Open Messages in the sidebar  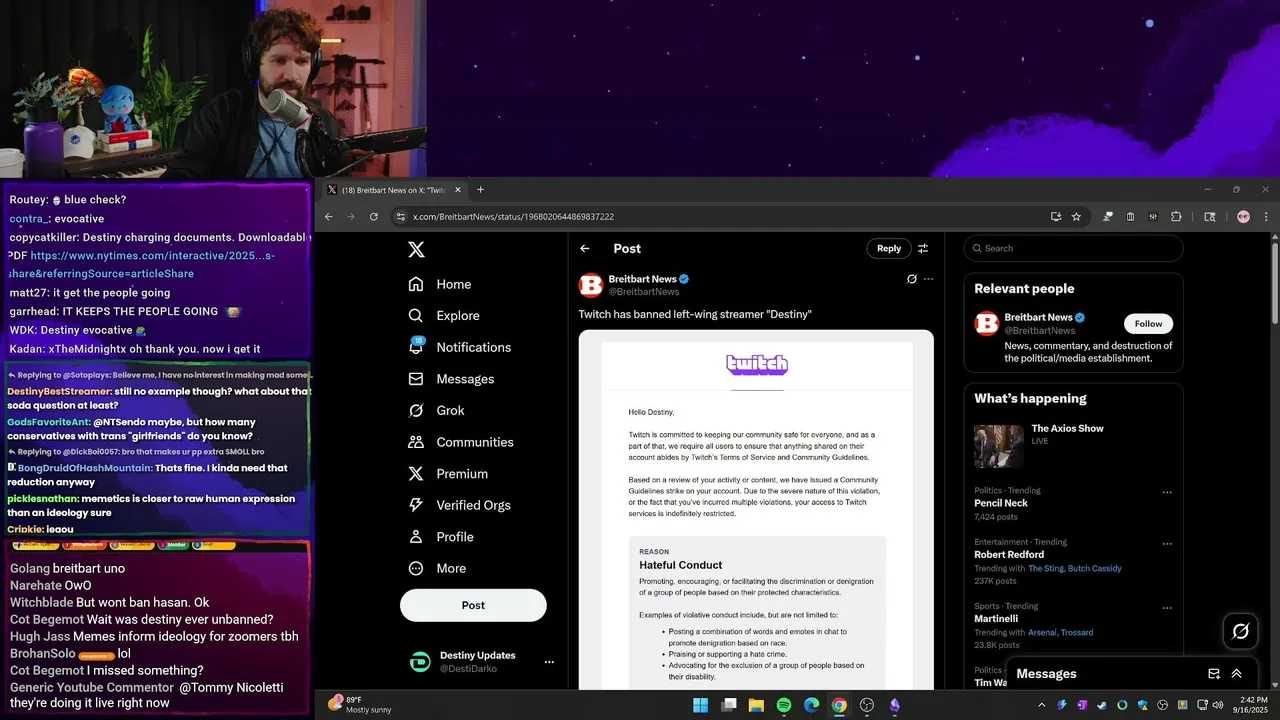(451, 379)
